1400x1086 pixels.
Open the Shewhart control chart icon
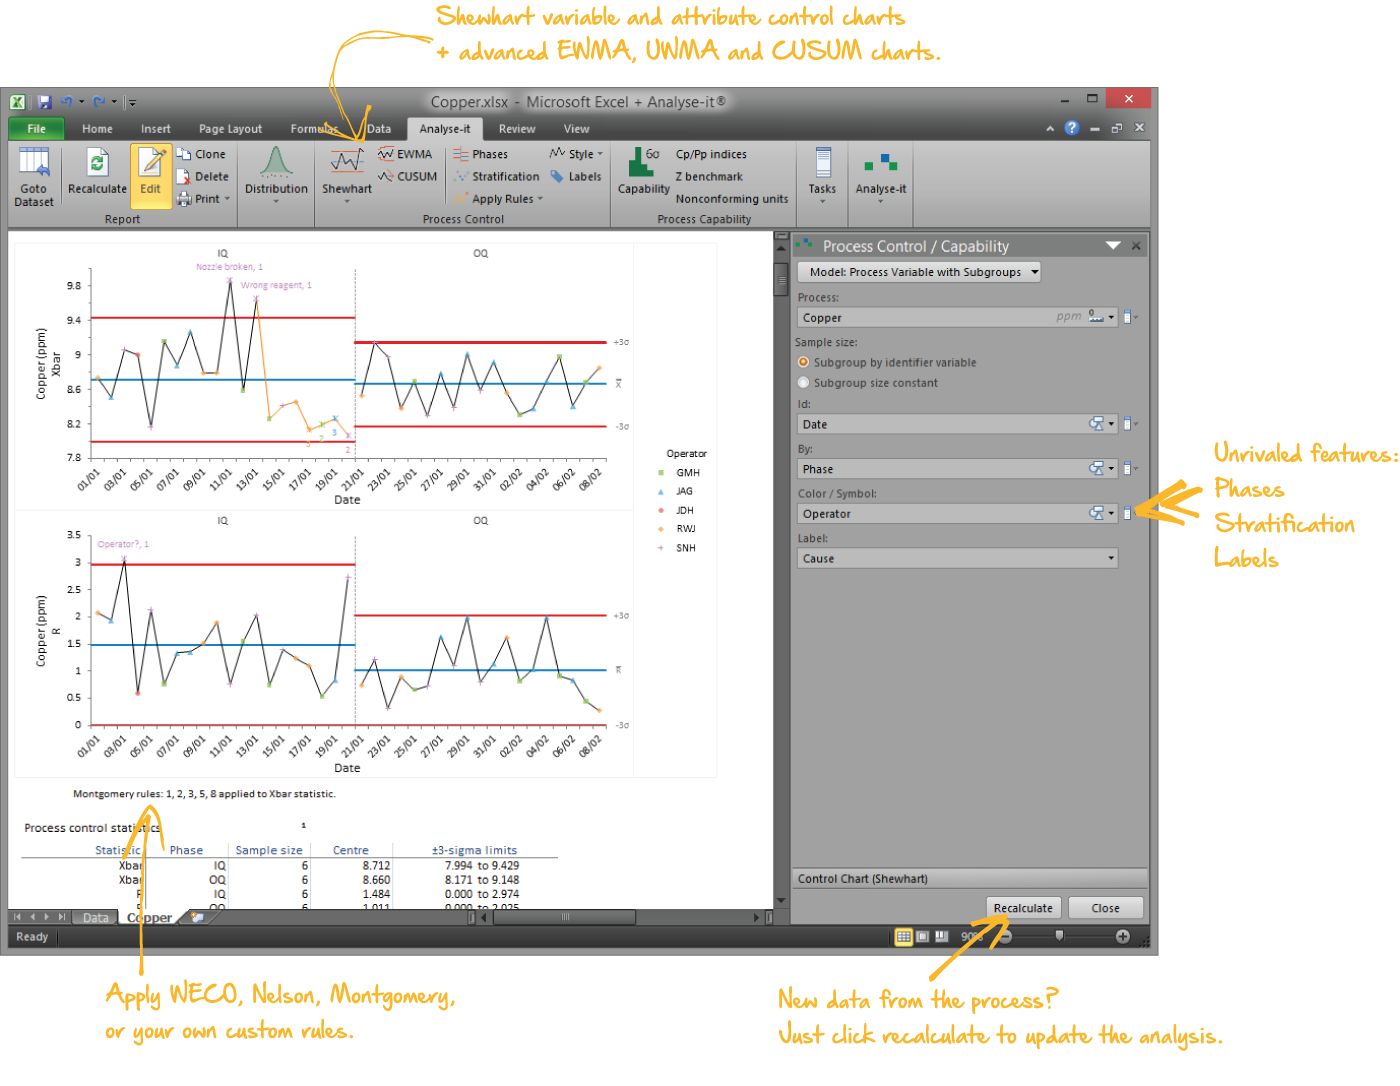coord(347,162)
